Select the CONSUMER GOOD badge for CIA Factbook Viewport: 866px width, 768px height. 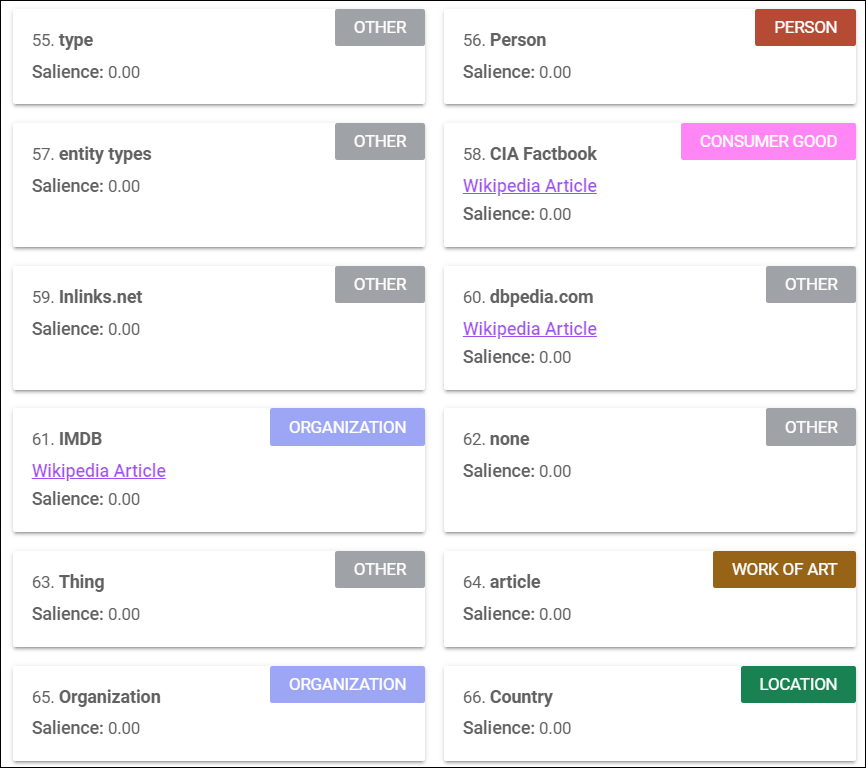768,141
